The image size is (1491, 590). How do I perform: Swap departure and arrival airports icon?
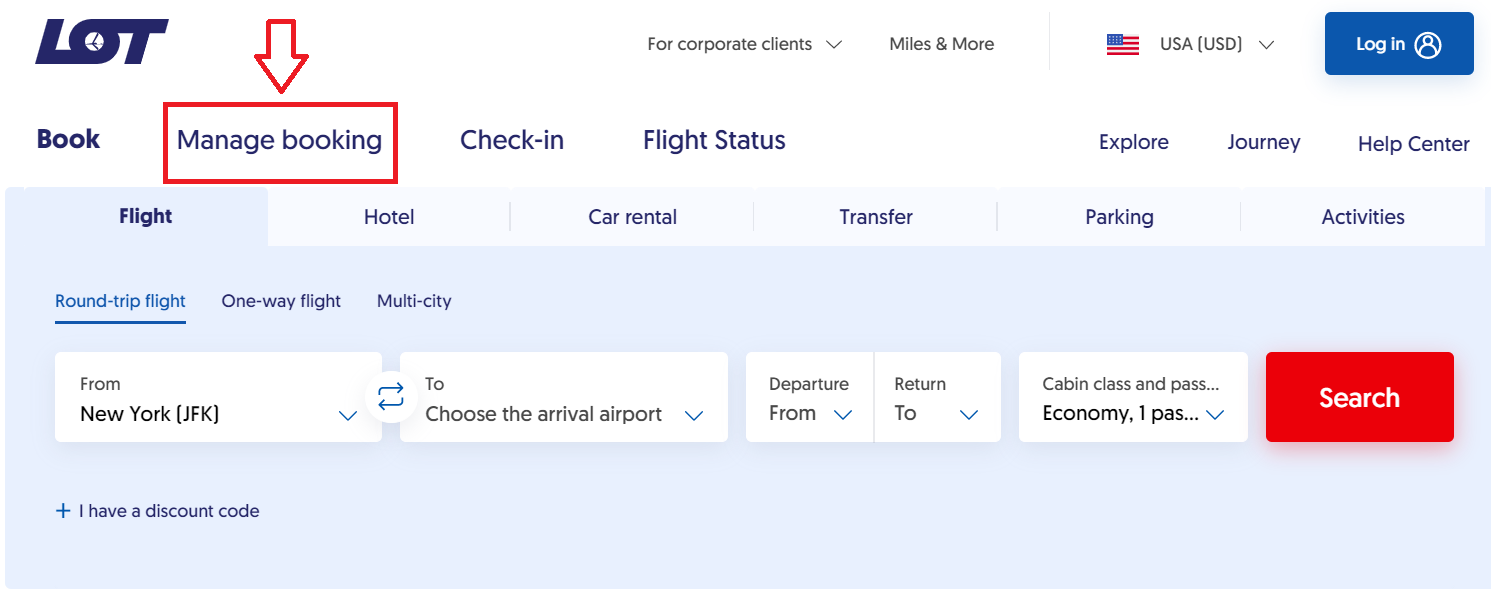coord(391,396)
